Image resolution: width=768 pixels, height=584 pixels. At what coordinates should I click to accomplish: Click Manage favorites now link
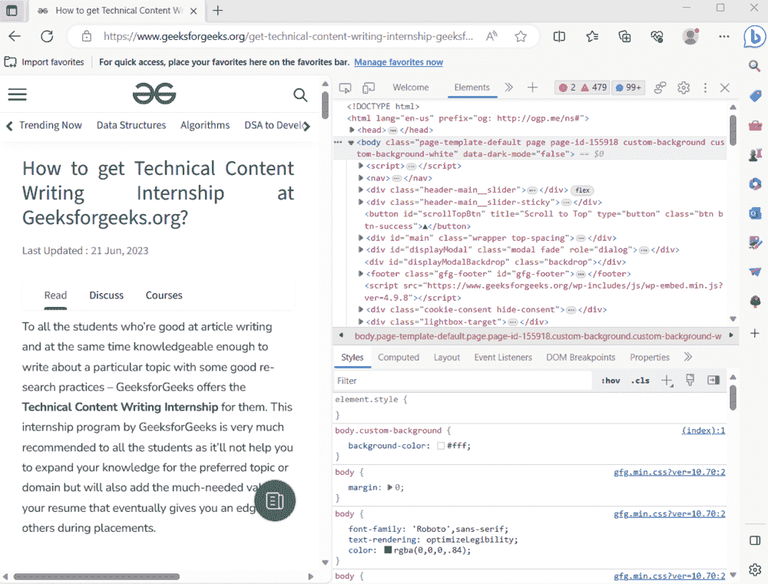(399, 62)
